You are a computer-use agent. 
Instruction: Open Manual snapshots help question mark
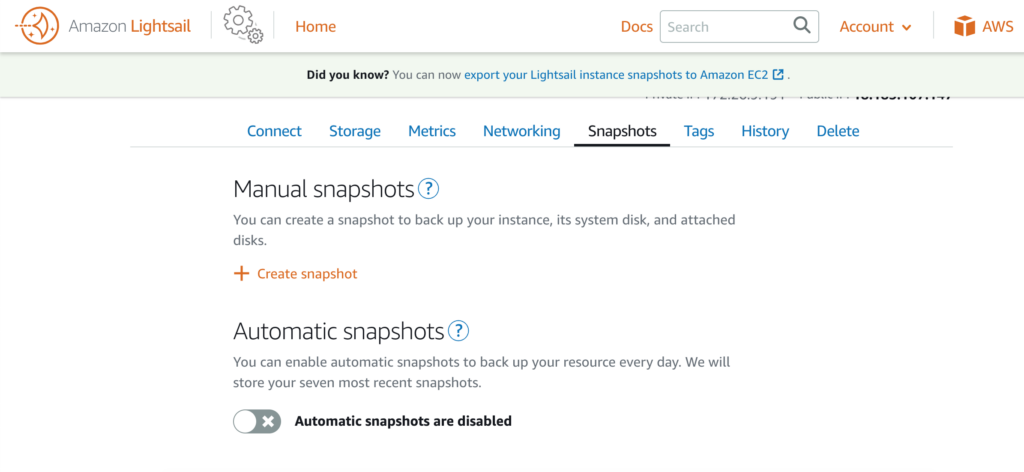[x=428, y=189]
